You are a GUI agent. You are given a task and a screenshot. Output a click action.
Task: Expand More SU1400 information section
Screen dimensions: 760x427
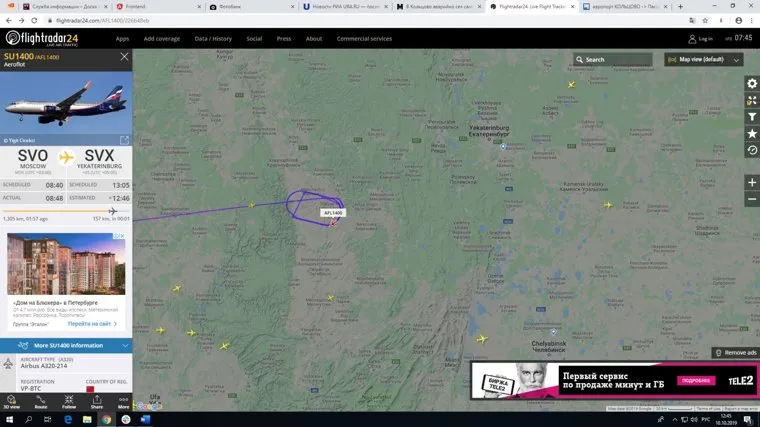tap(65, 345)
